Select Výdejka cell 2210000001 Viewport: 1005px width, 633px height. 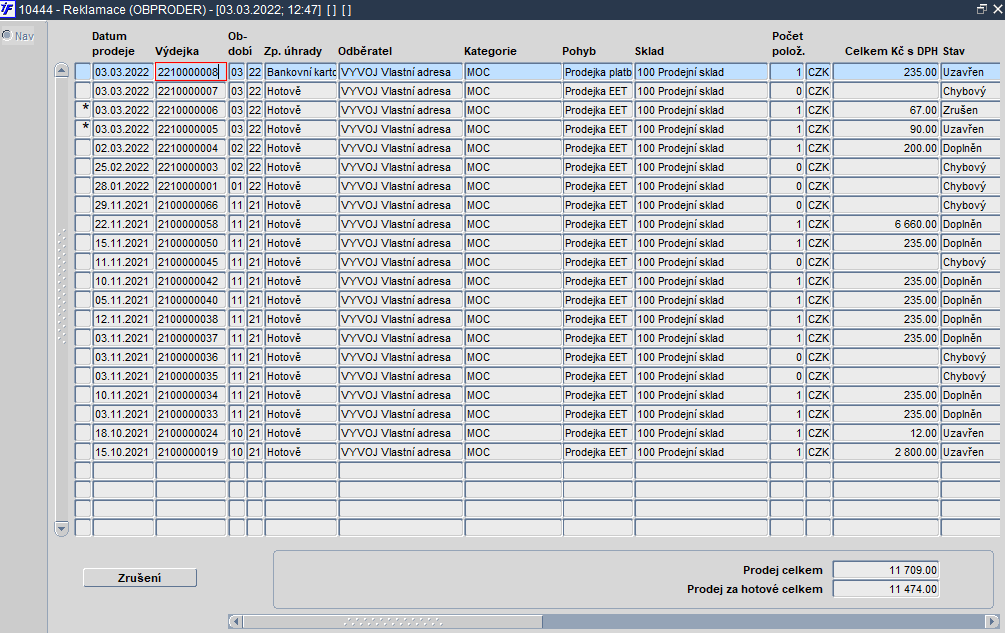click(190, 186)
